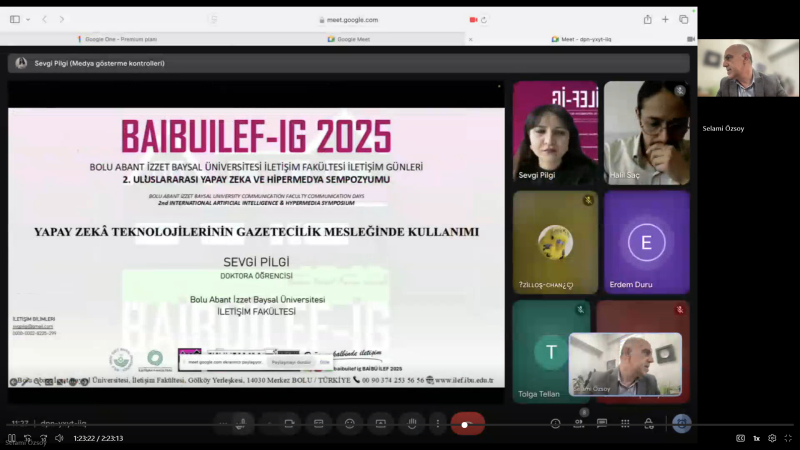Click the muted mic icon on ZILLOŞ-CHAN tile
This screenshot has width=800, height=450.
click(x=588, y=201)
